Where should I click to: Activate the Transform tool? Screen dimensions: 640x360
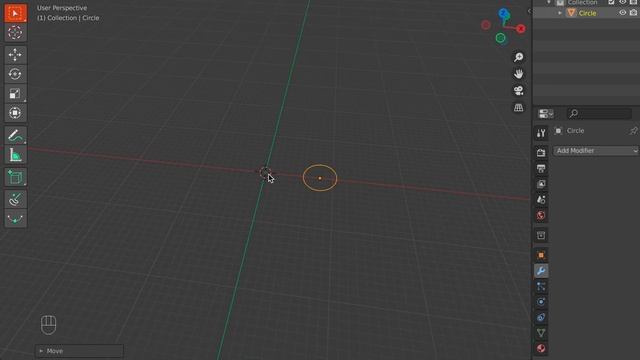coord(16,113)
